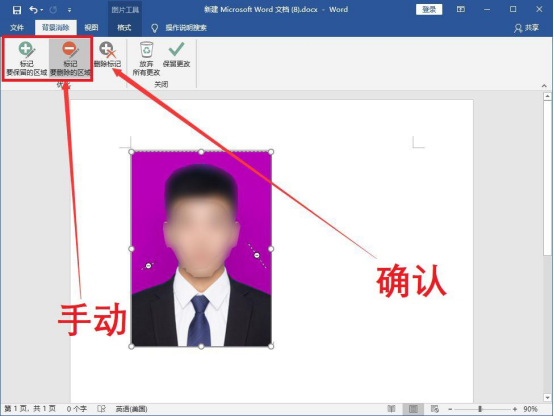Open the Undo history dropdown arrow
554x417 pixels.
[42, 10]
